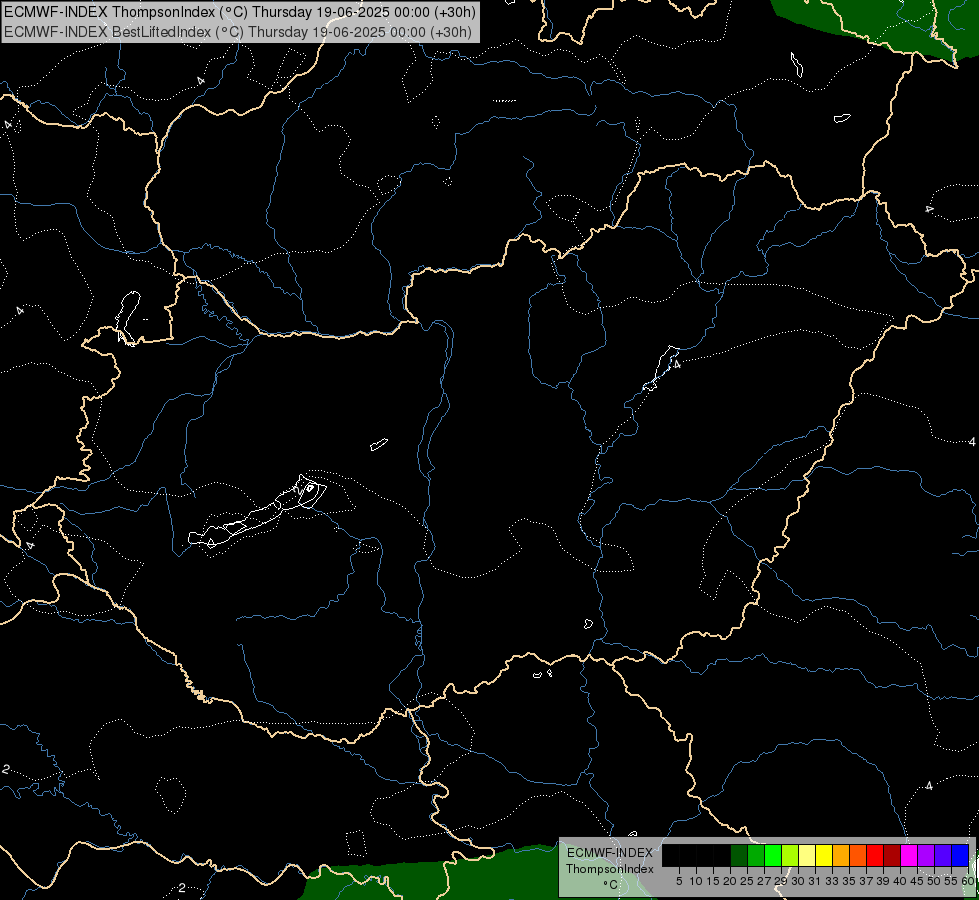Pick the purple 45–50 legend swatch
This screenshot has width=979, height=900.
[926, 855]
